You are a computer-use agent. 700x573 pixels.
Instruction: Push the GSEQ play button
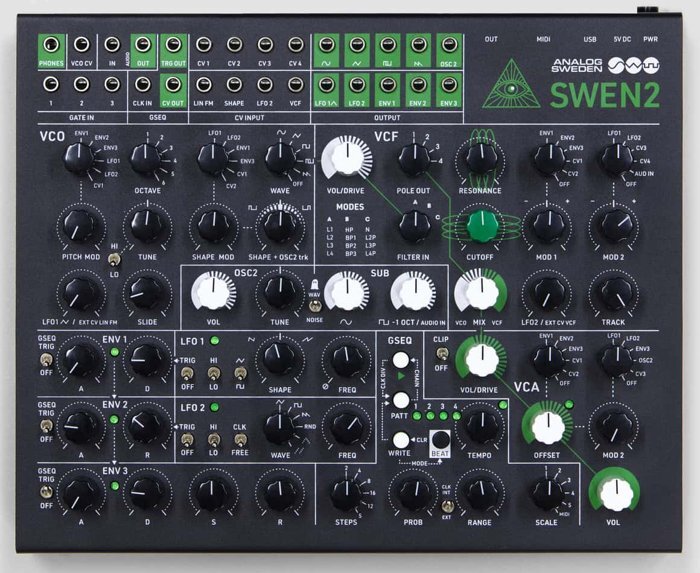pos(400,360)
